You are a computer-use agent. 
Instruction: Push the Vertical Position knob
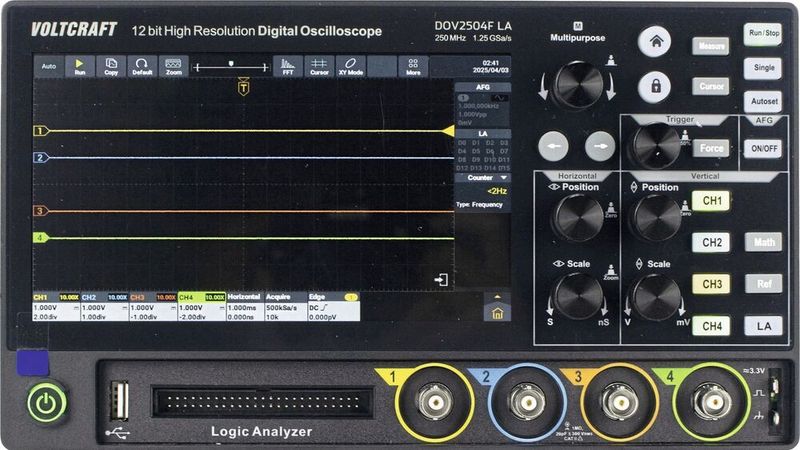656,218
